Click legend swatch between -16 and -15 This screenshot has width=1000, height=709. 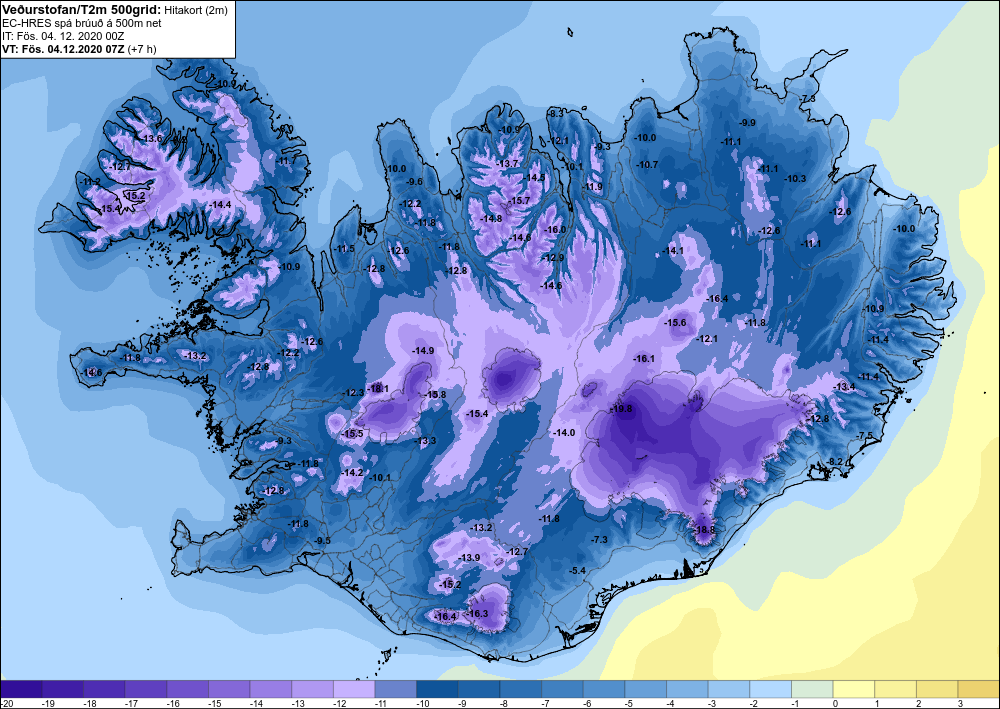pos(188,689)
